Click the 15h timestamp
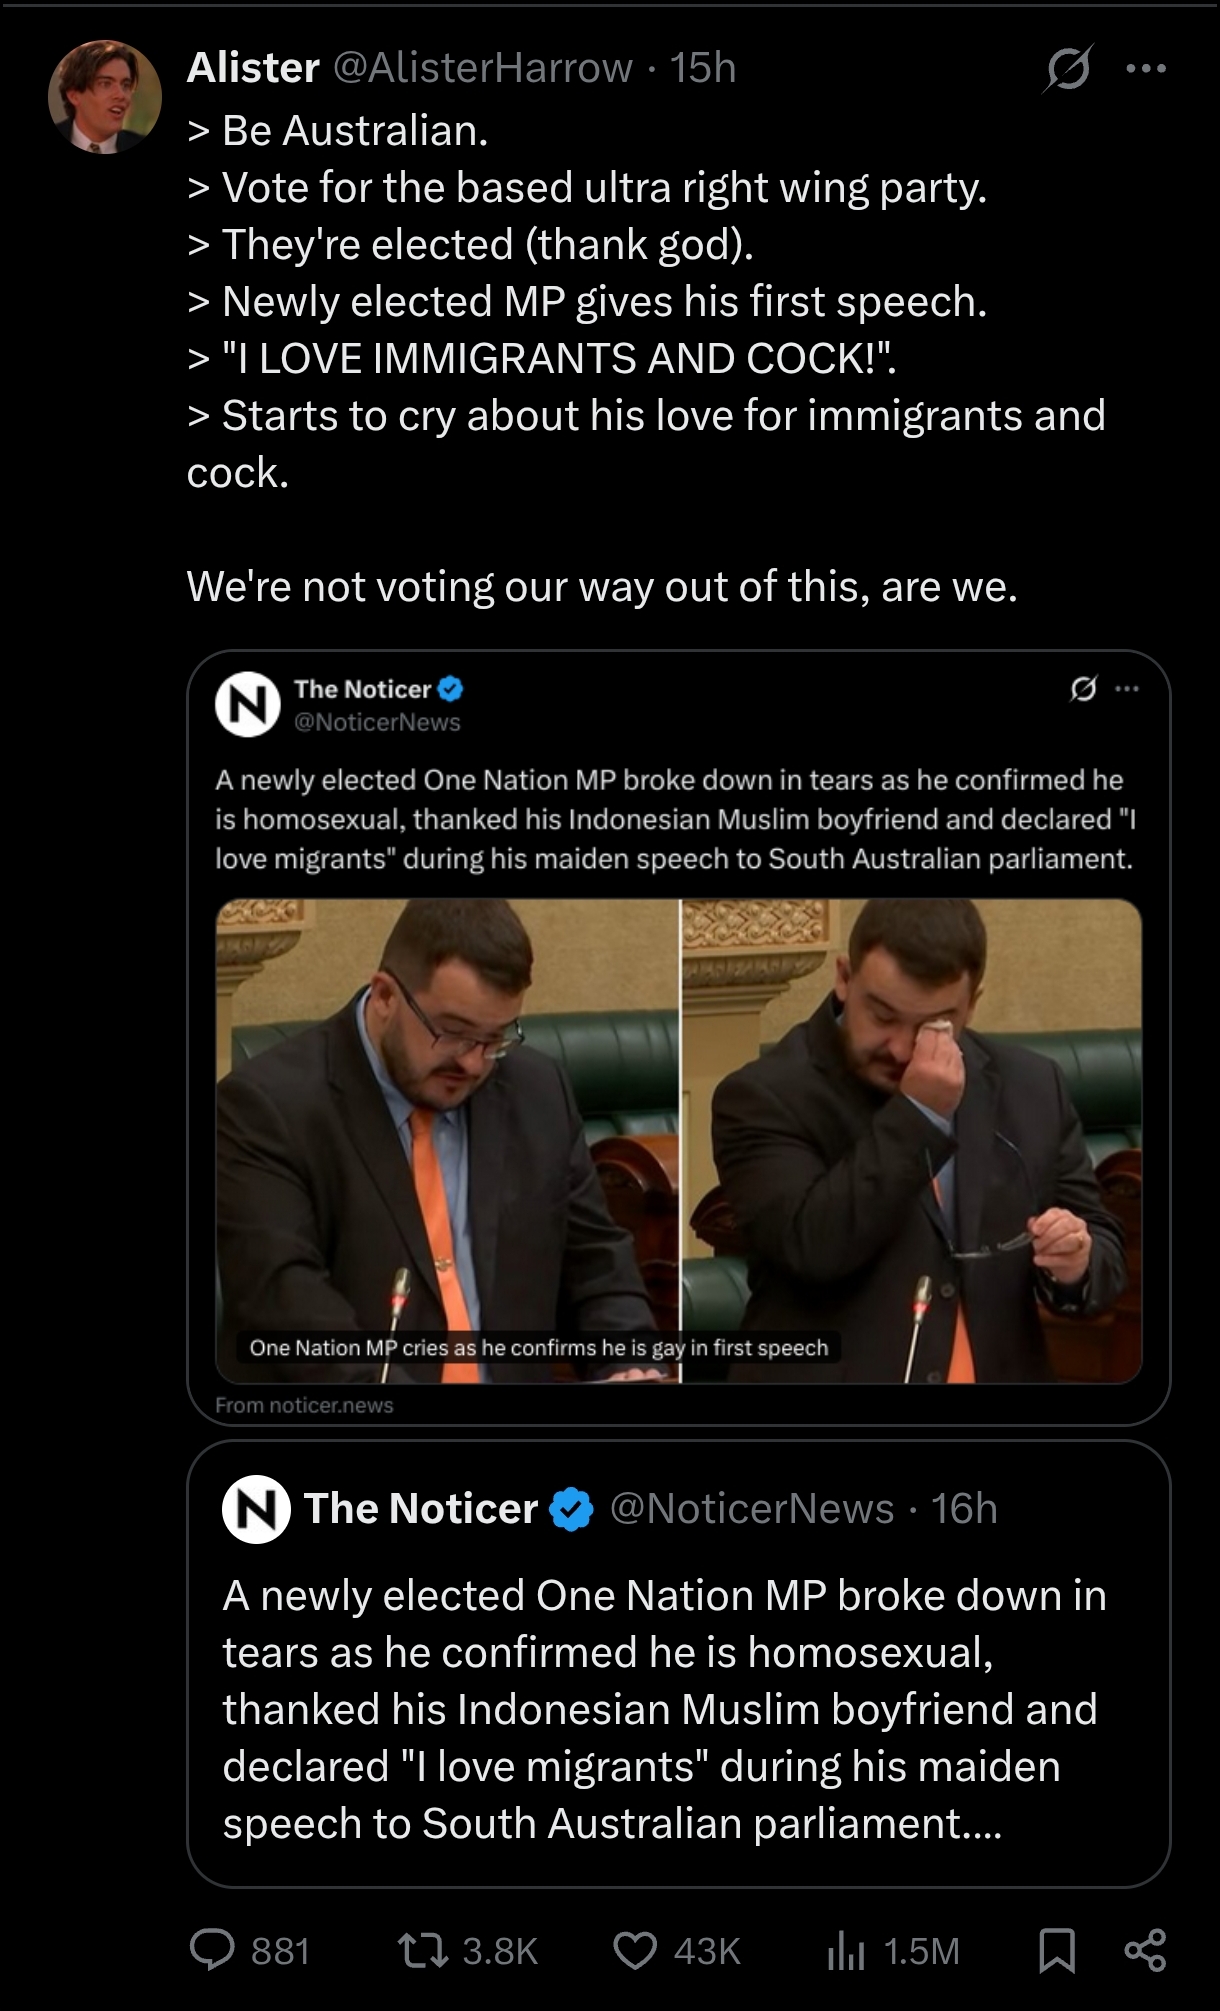 (x=703, y=68)
